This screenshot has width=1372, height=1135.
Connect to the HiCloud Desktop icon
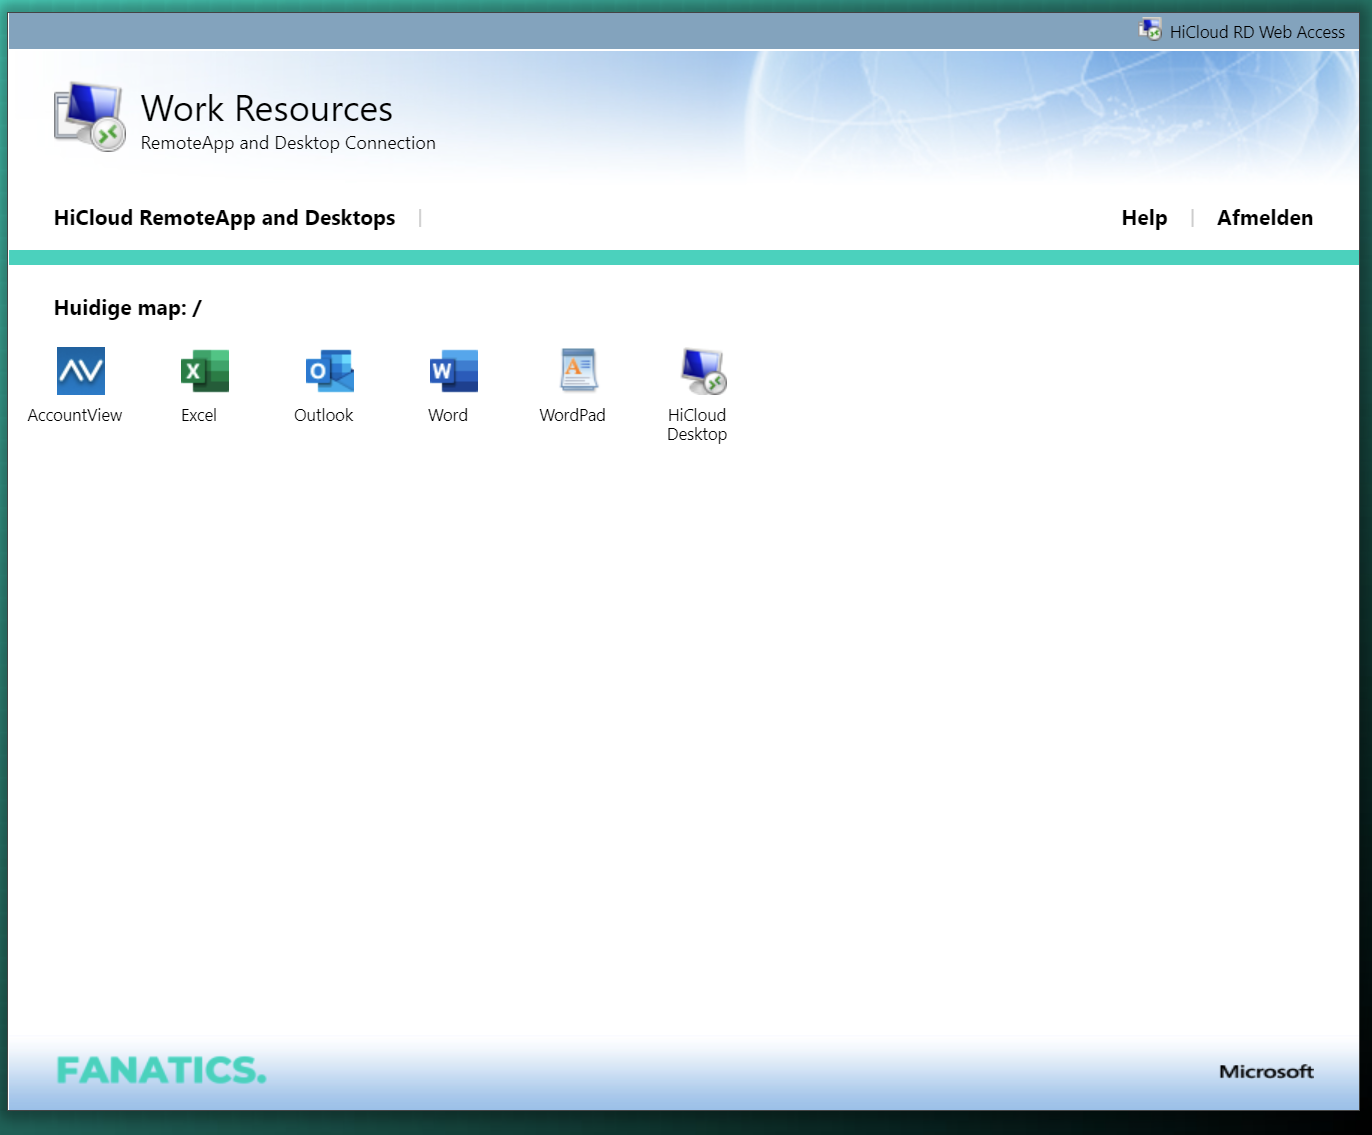[703, 371]
